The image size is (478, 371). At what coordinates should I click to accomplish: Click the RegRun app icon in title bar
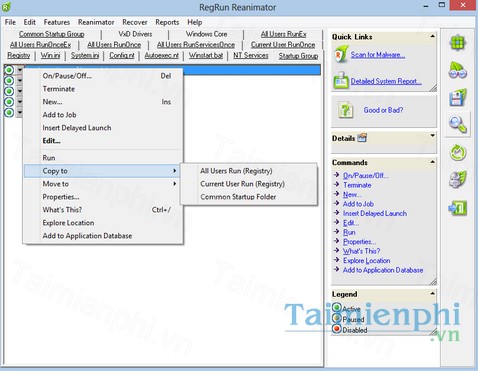tap(6, 6)
